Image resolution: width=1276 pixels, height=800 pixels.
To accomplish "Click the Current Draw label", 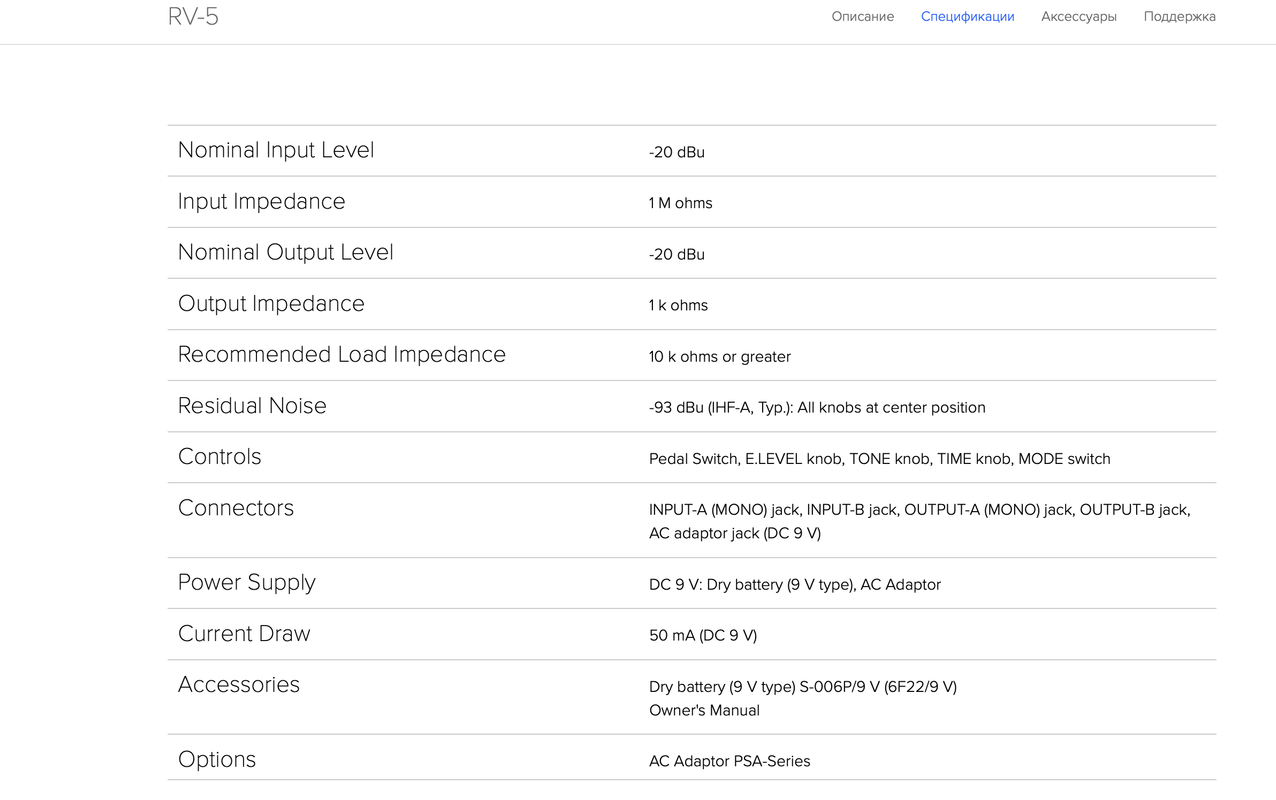I will coord(244,633).
